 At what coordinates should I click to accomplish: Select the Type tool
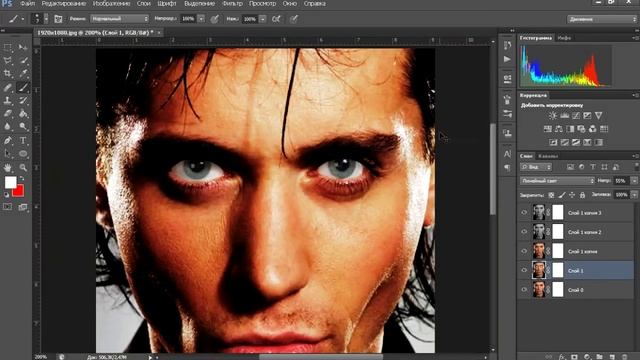click(x=23, y=140)
